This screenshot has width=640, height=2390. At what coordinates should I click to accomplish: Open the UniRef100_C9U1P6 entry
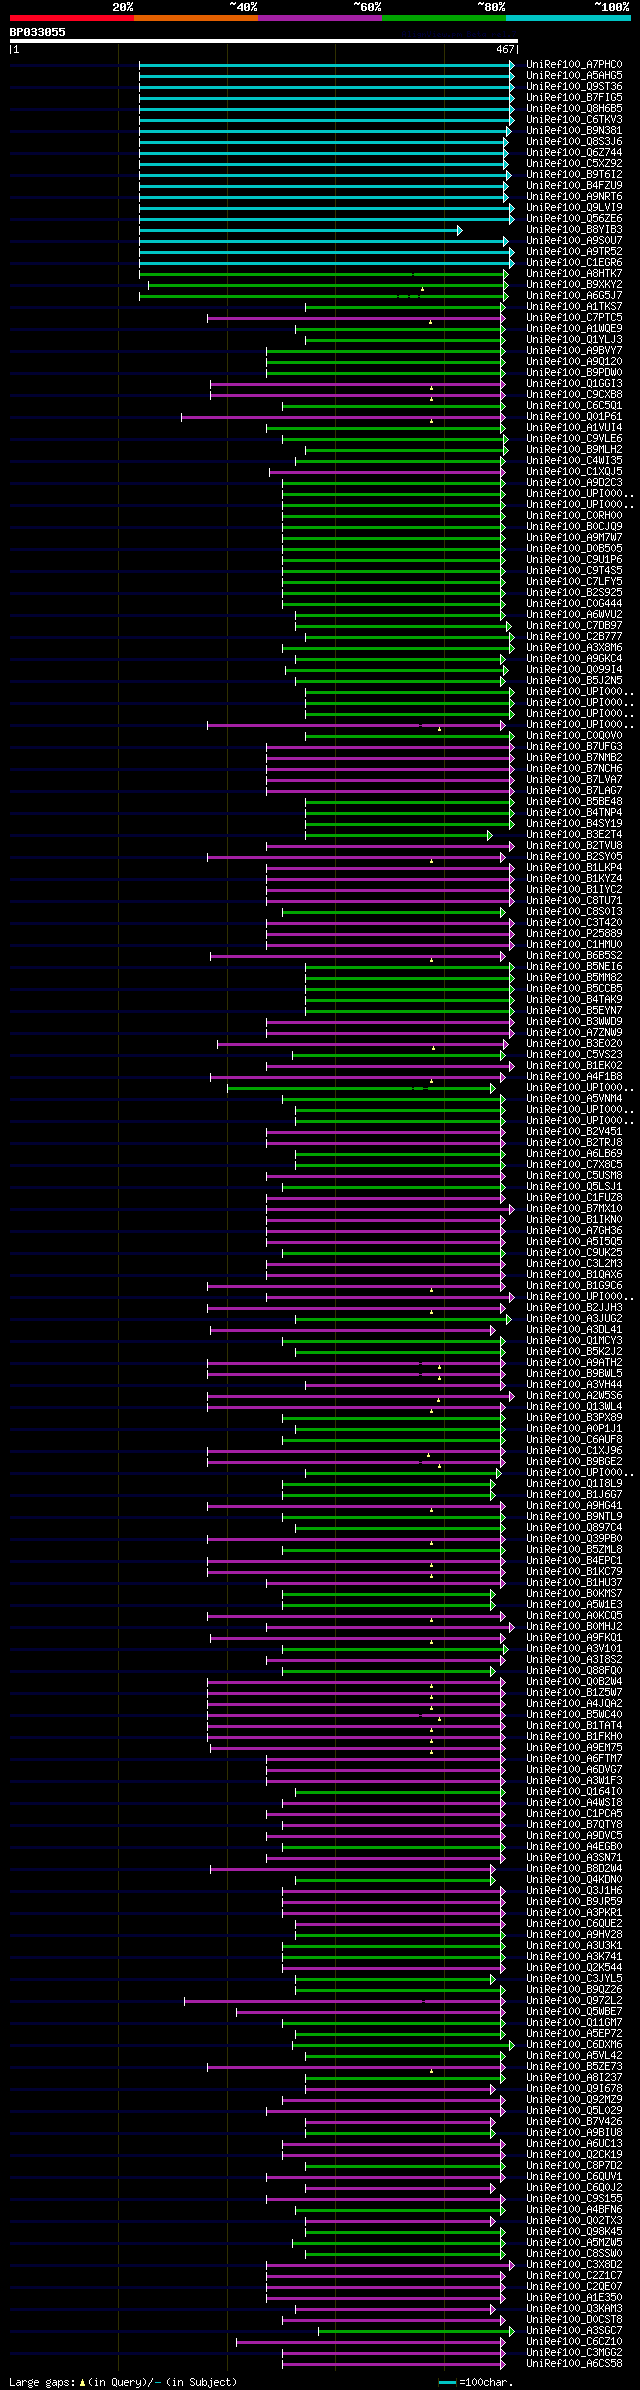(x=574, y=560)
